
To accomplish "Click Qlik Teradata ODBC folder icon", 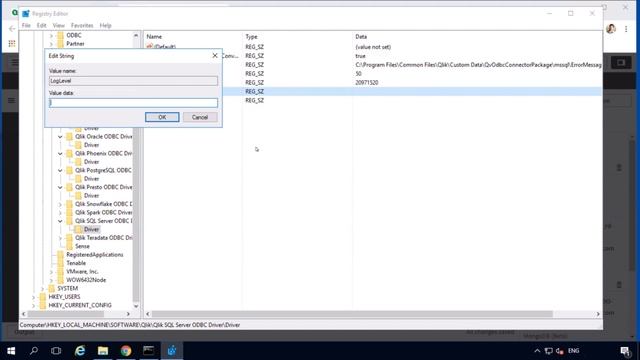I will coord(69,238).
